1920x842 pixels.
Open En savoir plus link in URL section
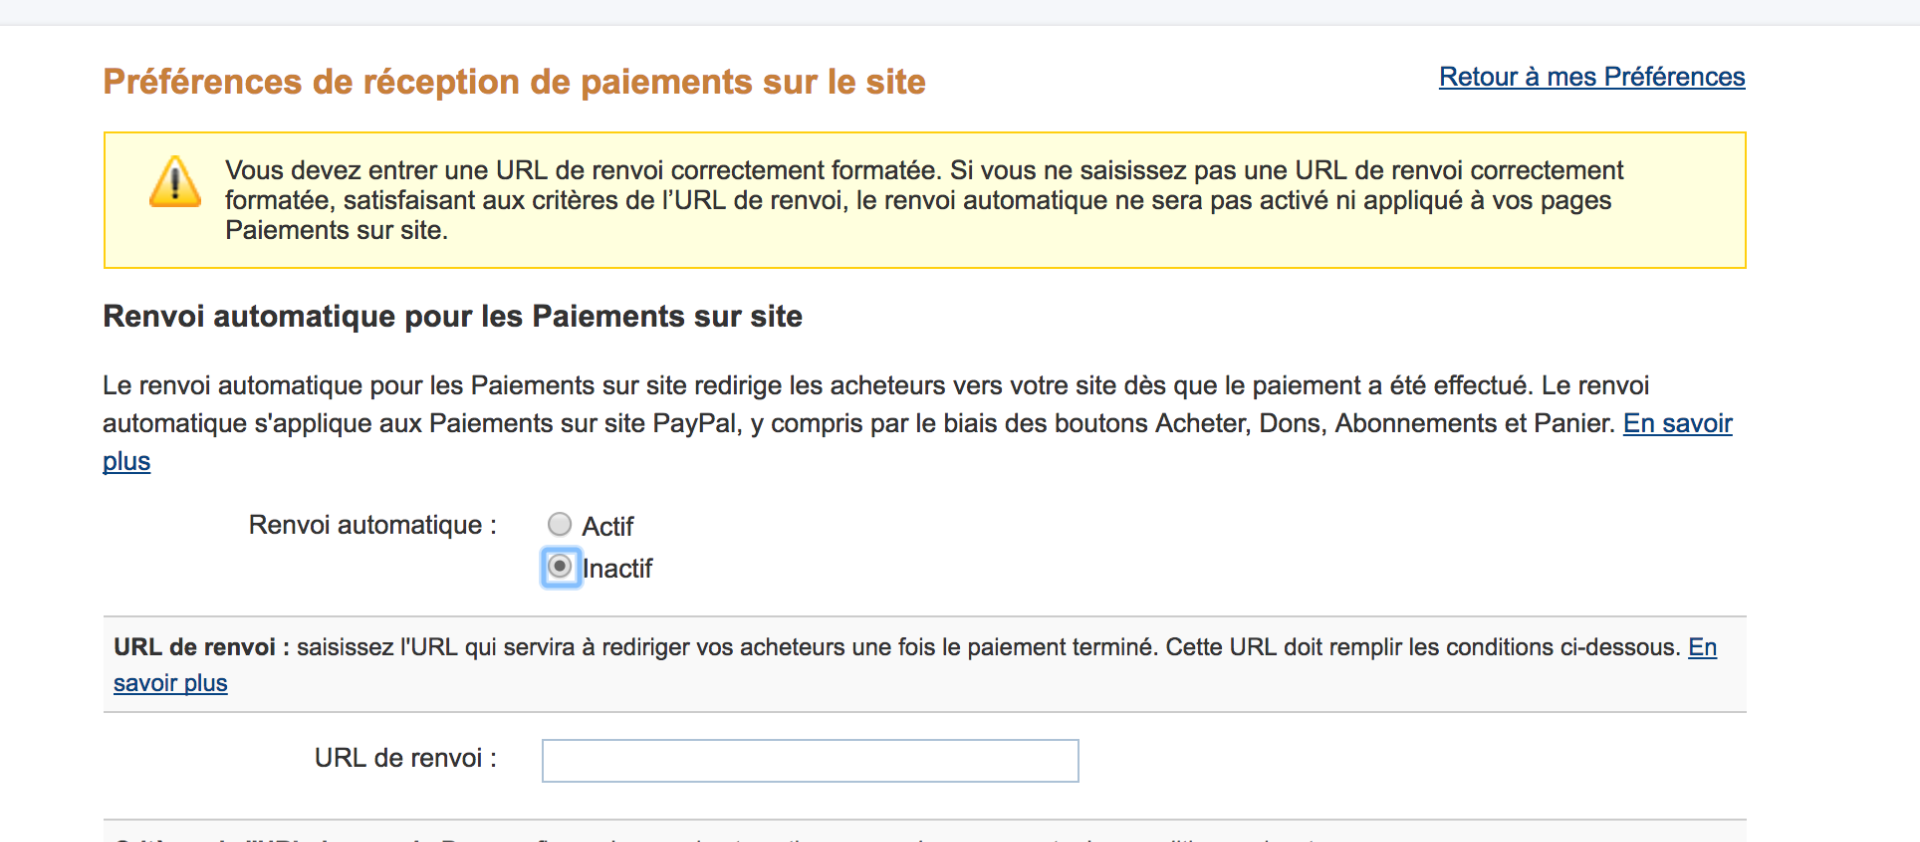click(170, 683)
